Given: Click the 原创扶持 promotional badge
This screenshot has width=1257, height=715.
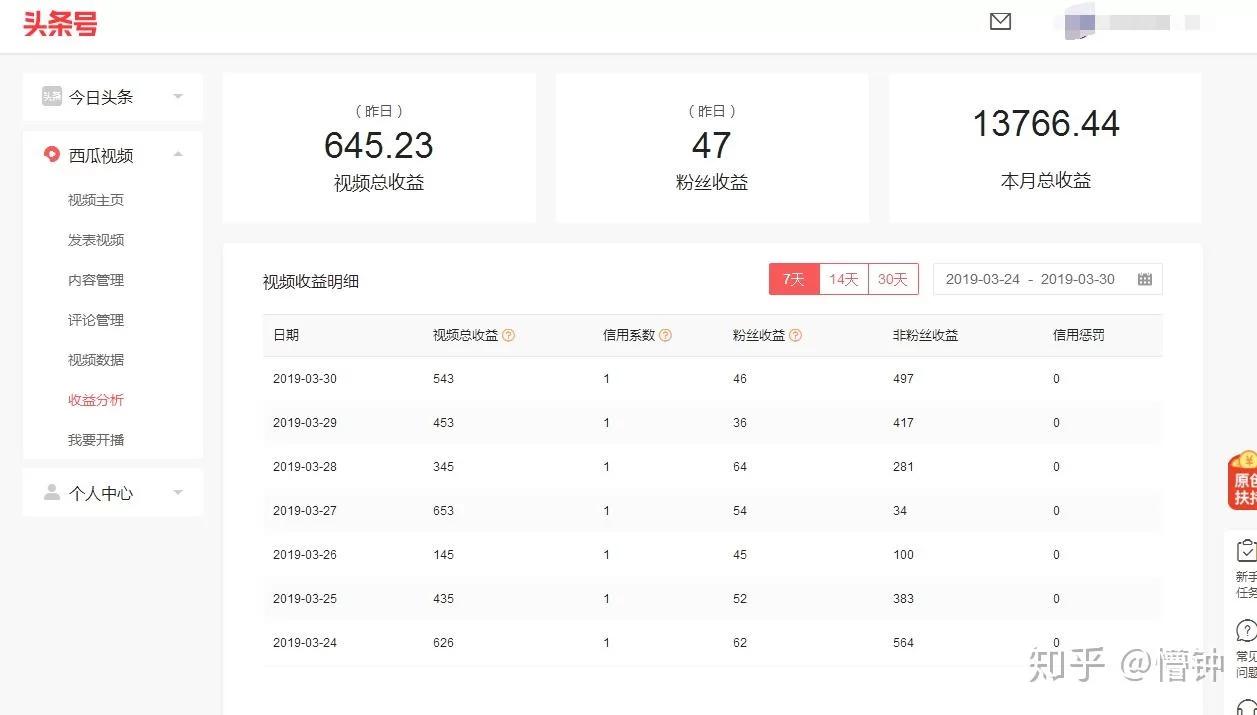Looking at the screenshot, I should pyautogui.click(x=1243, y=482).
